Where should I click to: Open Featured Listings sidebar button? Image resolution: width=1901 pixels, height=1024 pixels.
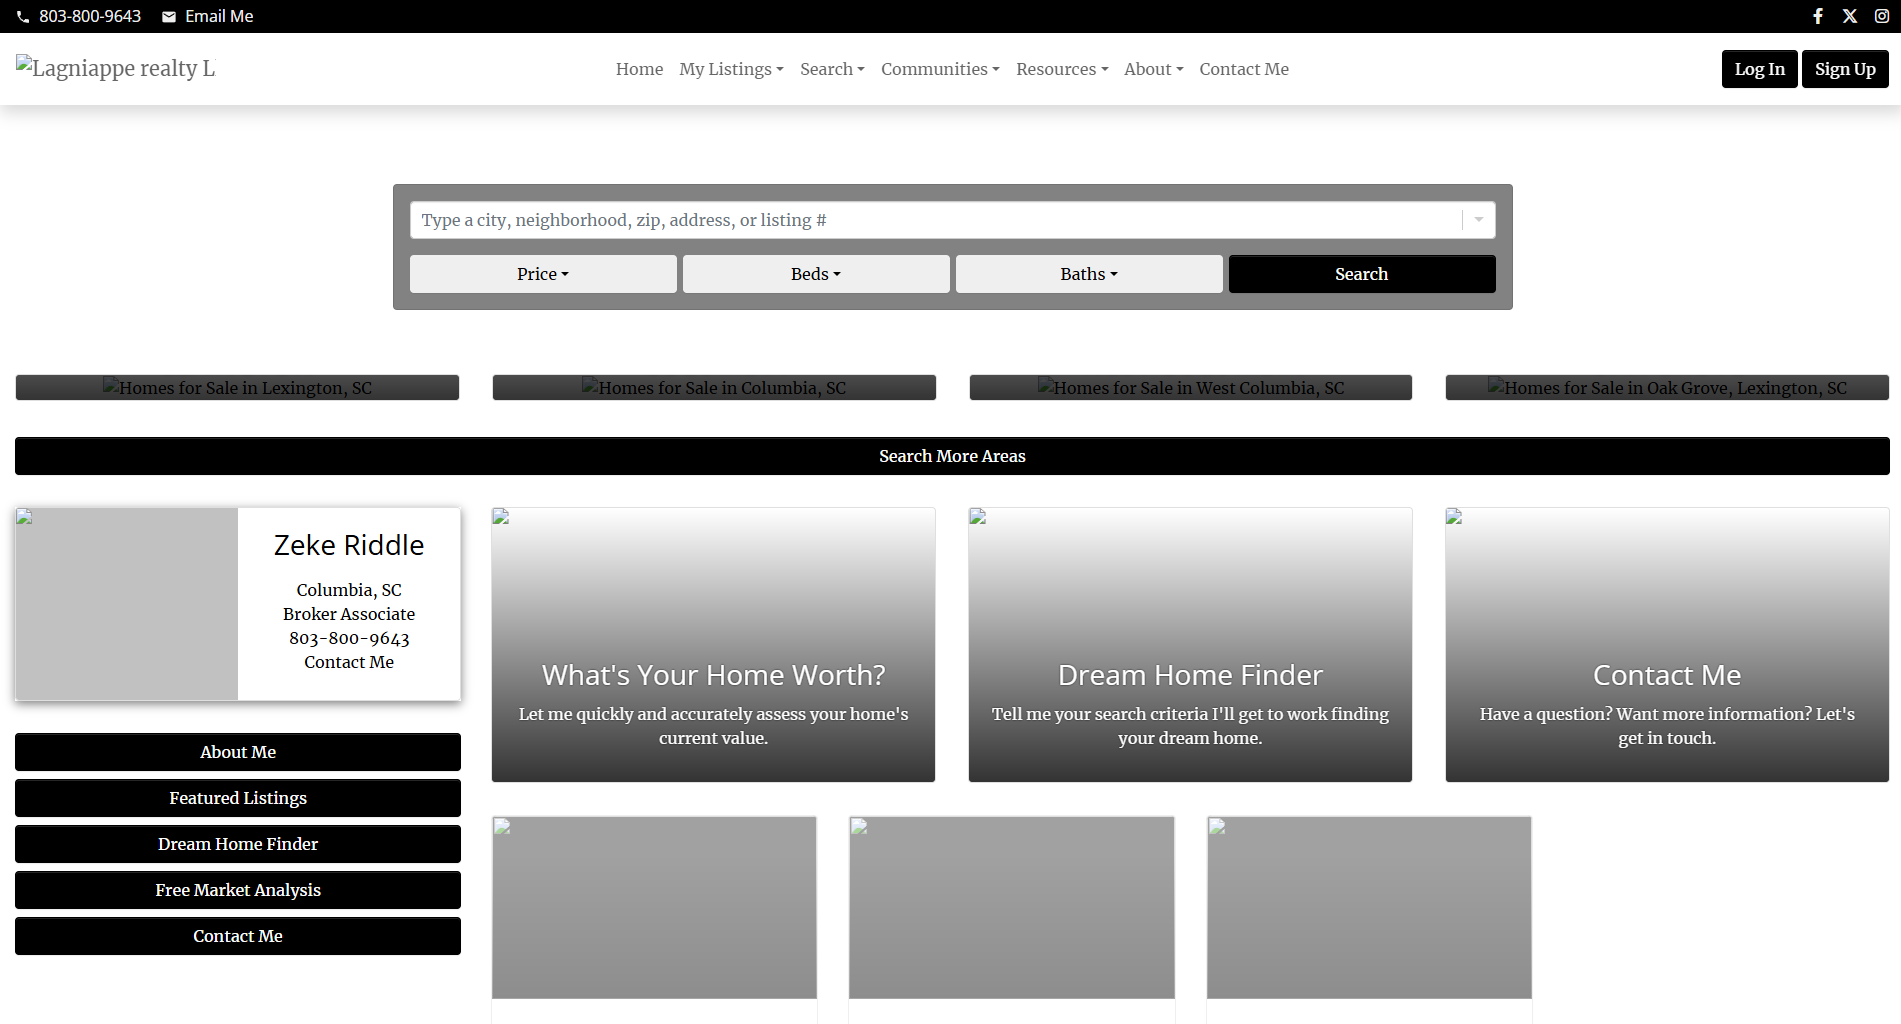pyautogui.click(x=238, y=798)
